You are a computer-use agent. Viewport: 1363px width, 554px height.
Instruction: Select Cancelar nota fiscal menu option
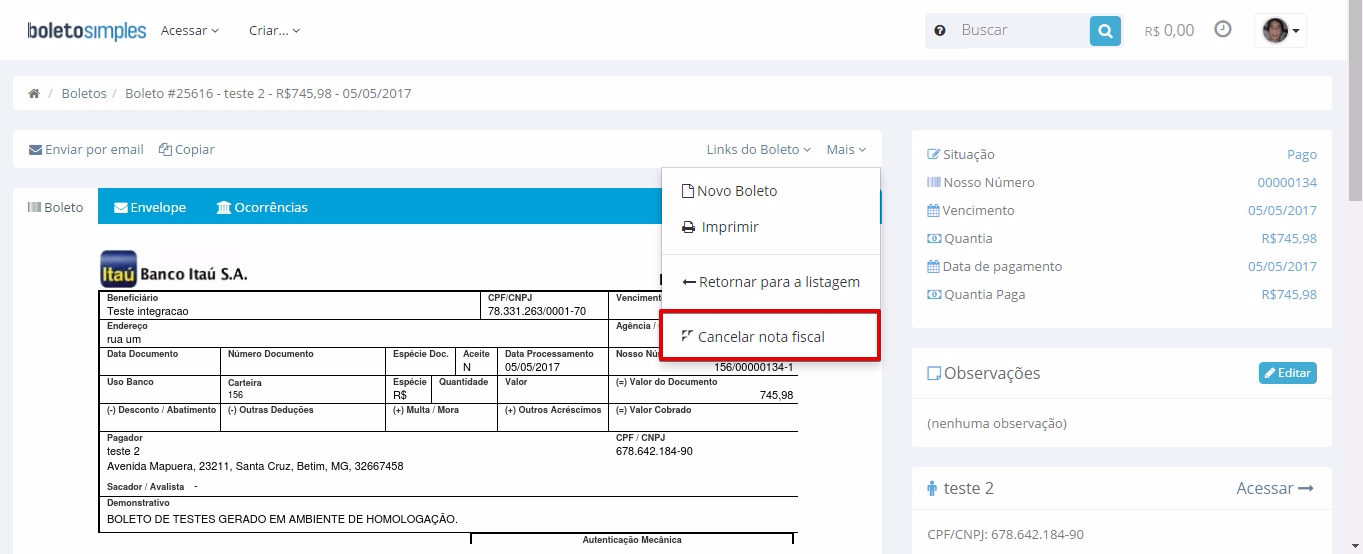pyautogui.click(x=761, y=337)
